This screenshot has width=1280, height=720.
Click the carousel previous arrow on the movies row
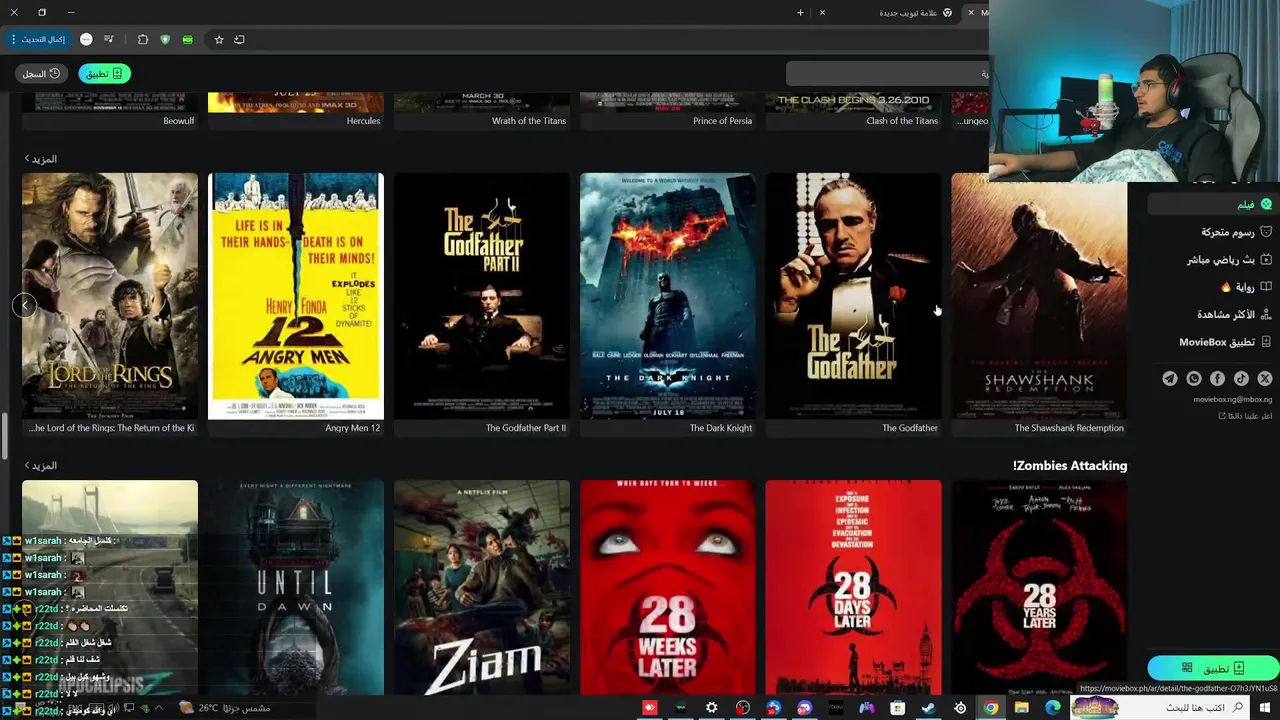(x=25, y=305)
